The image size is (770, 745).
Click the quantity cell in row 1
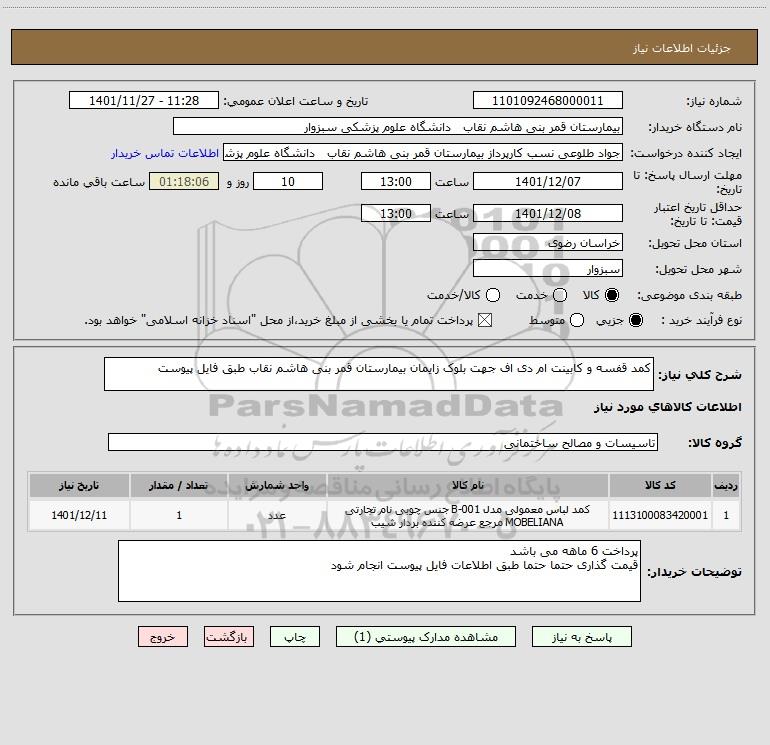179,515
